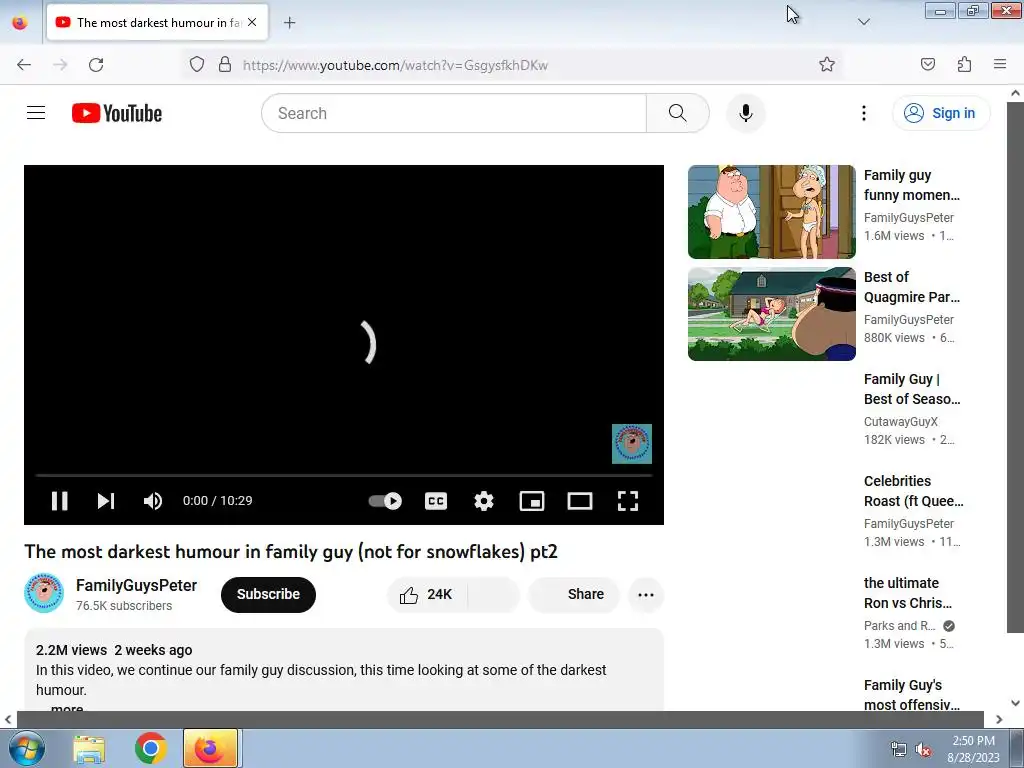Open the Firefox extensions puzzle icon
Screen dimensions: 1024x768
point(964,64)
